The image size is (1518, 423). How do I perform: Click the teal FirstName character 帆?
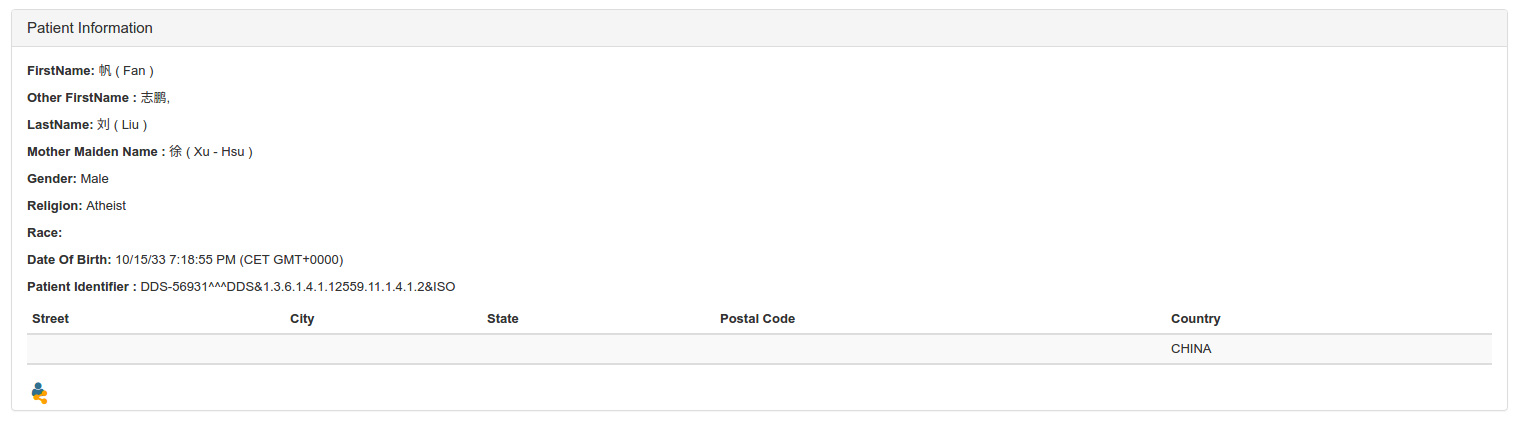click(x=105, y=70)
